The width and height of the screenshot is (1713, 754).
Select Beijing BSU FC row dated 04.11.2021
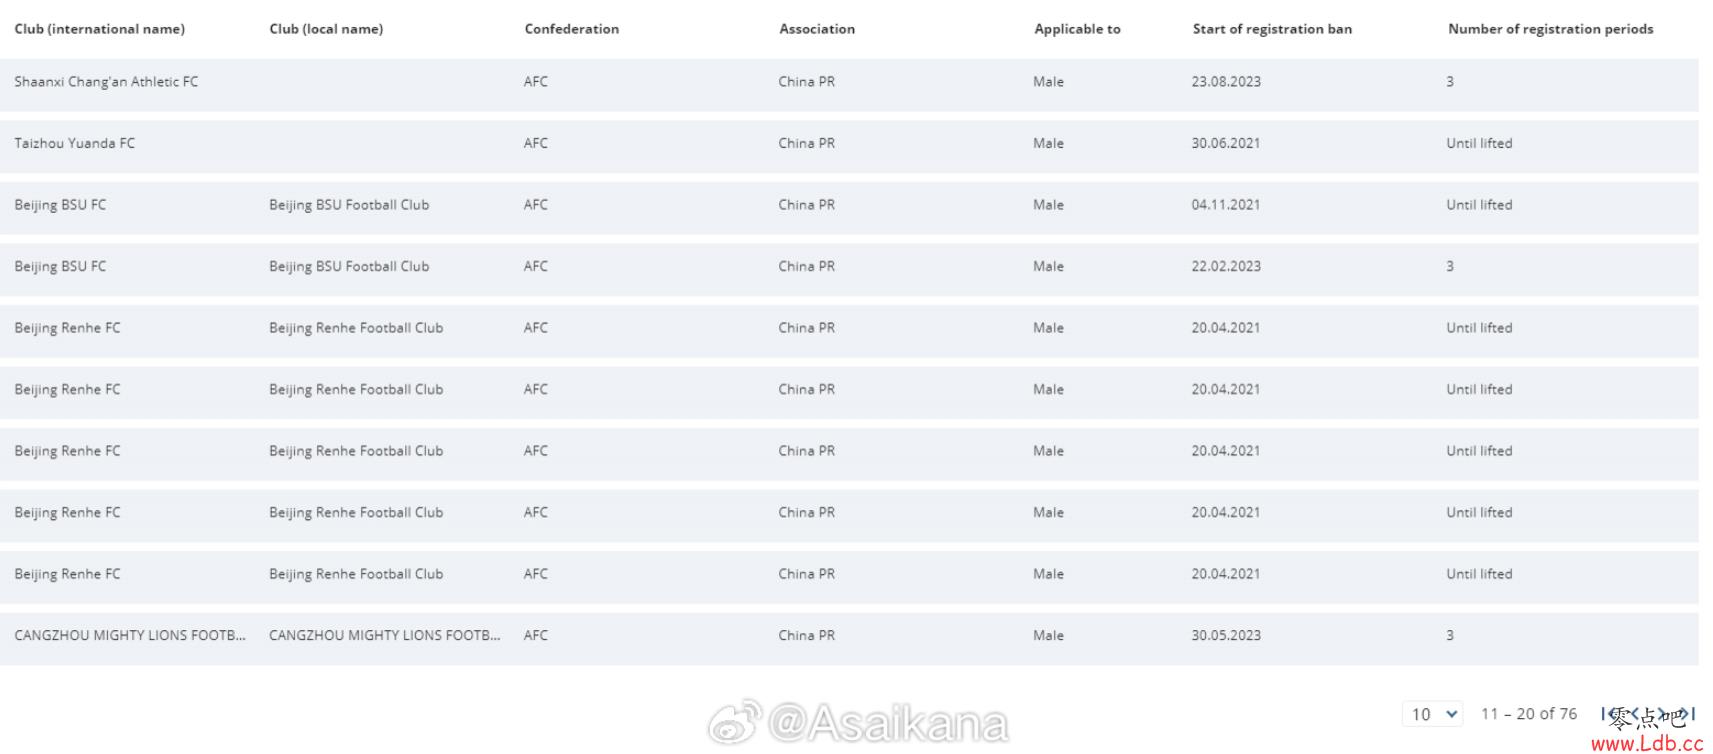tap(60, 205)
